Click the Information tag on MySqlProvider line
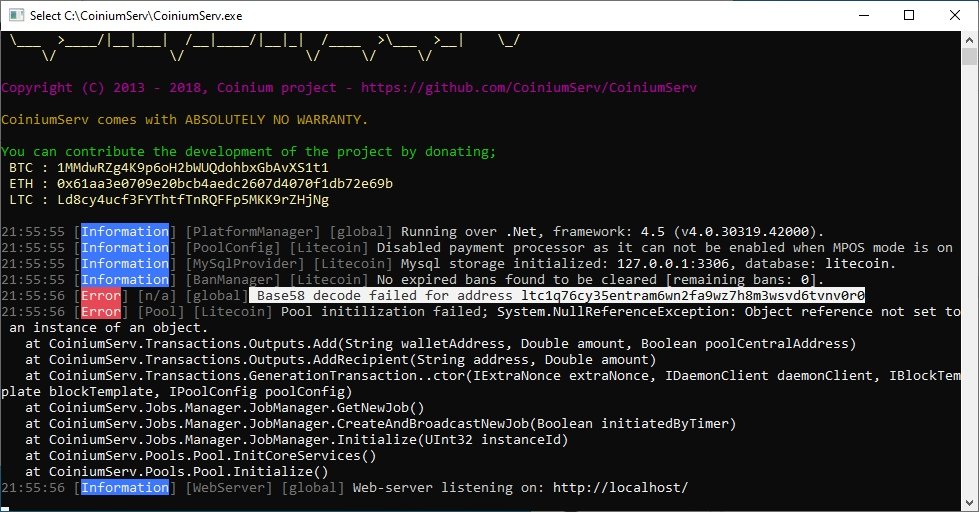Screen dimensions: 979x512 click(x=125, y=263)
